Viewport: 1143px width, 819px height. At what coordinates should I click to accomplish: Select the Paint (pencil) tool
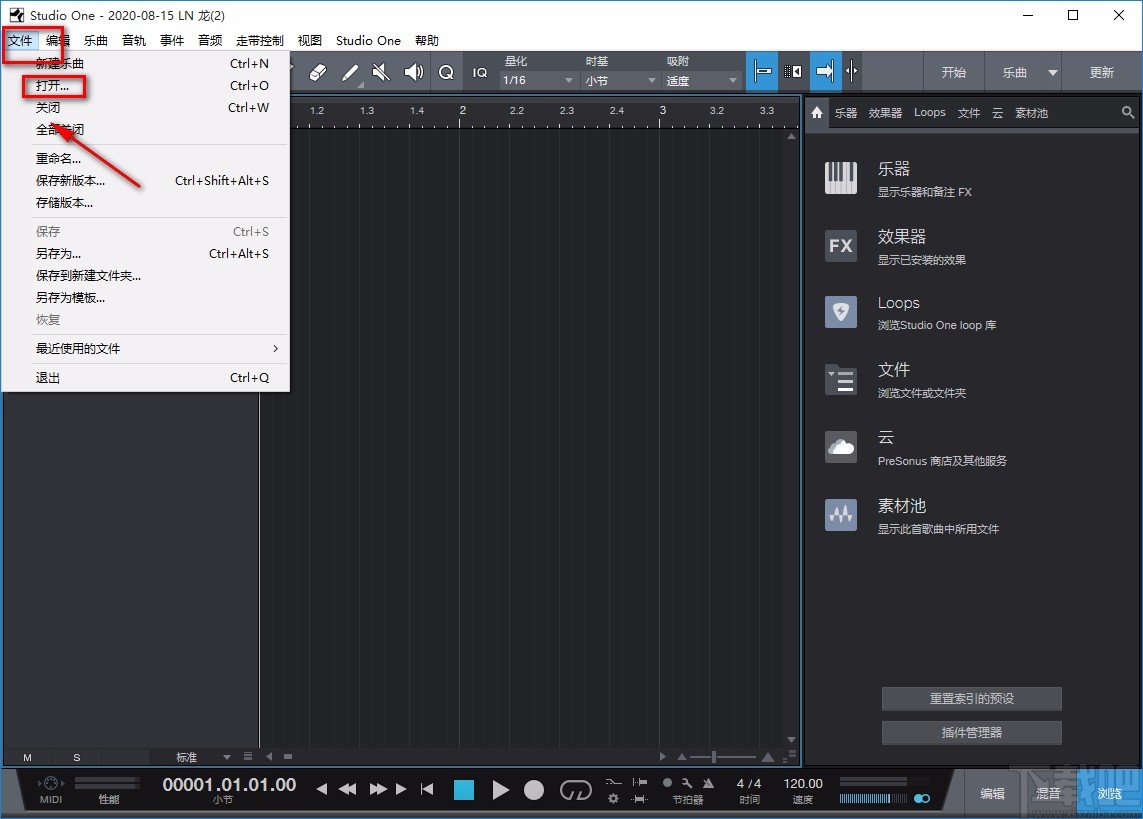pyautogui.click(x=350, y=72)
